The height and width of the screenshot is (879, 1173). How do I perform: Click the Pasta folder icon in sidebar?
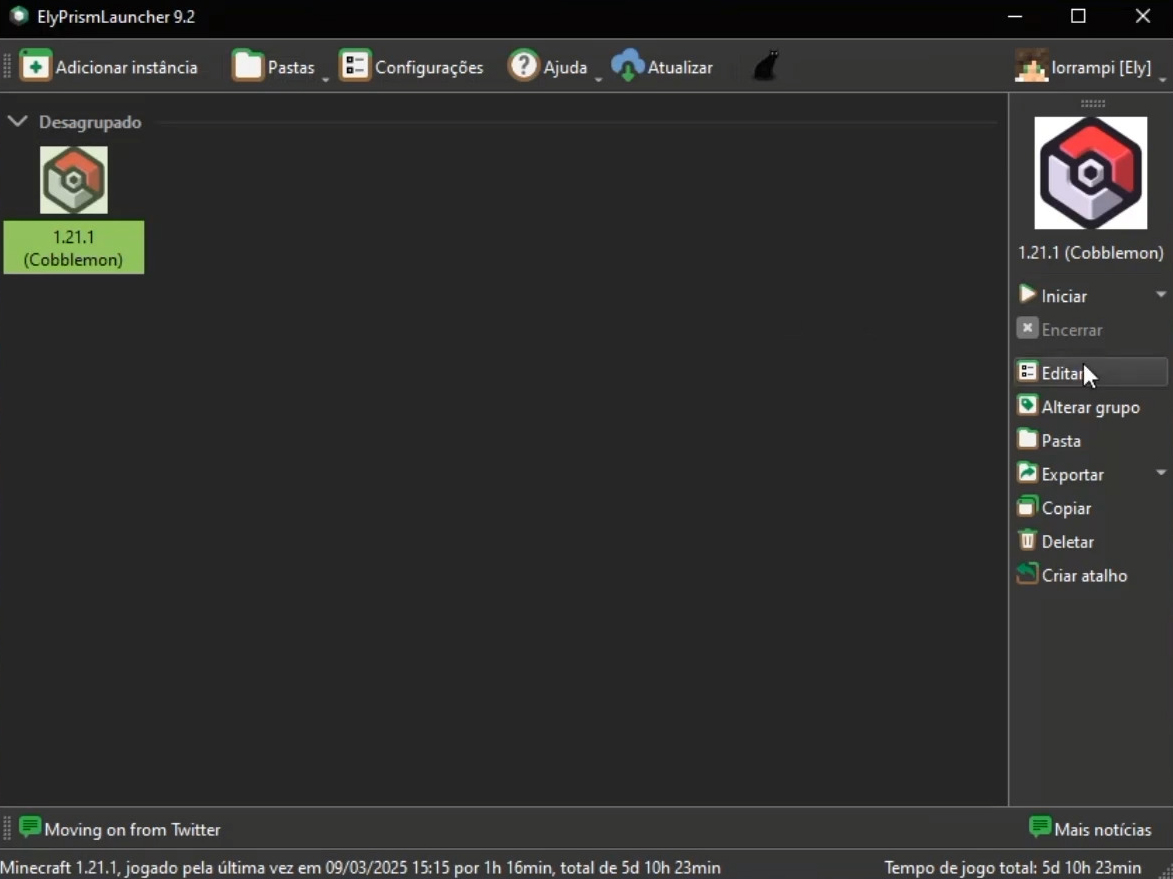[1027, 439]
